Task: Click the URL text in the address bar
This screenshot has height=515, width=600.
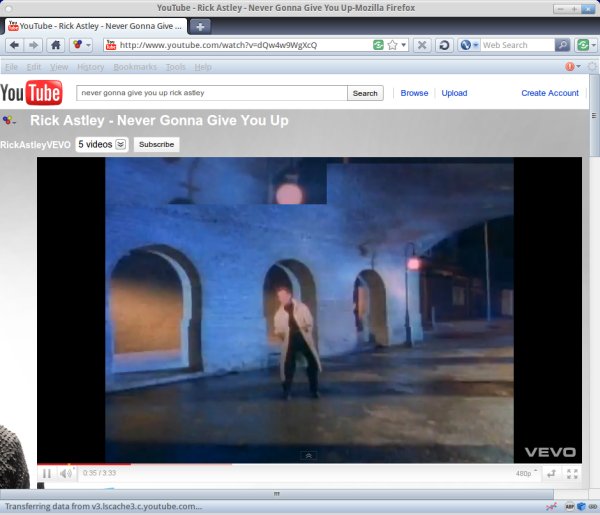Action: (218, 45)
